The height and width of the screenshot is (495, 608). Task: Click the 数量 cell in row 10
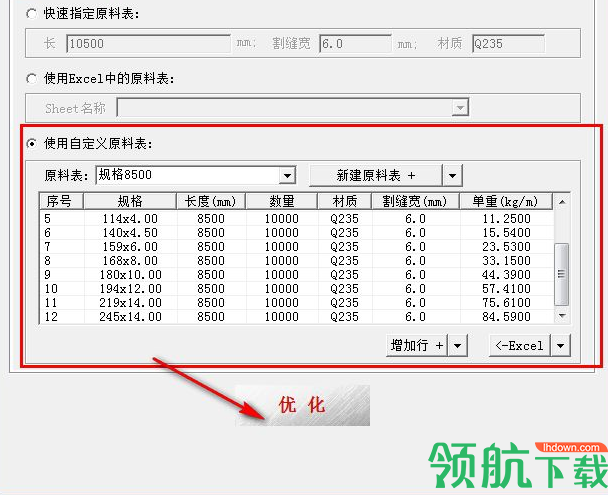(x=282, y=288)
